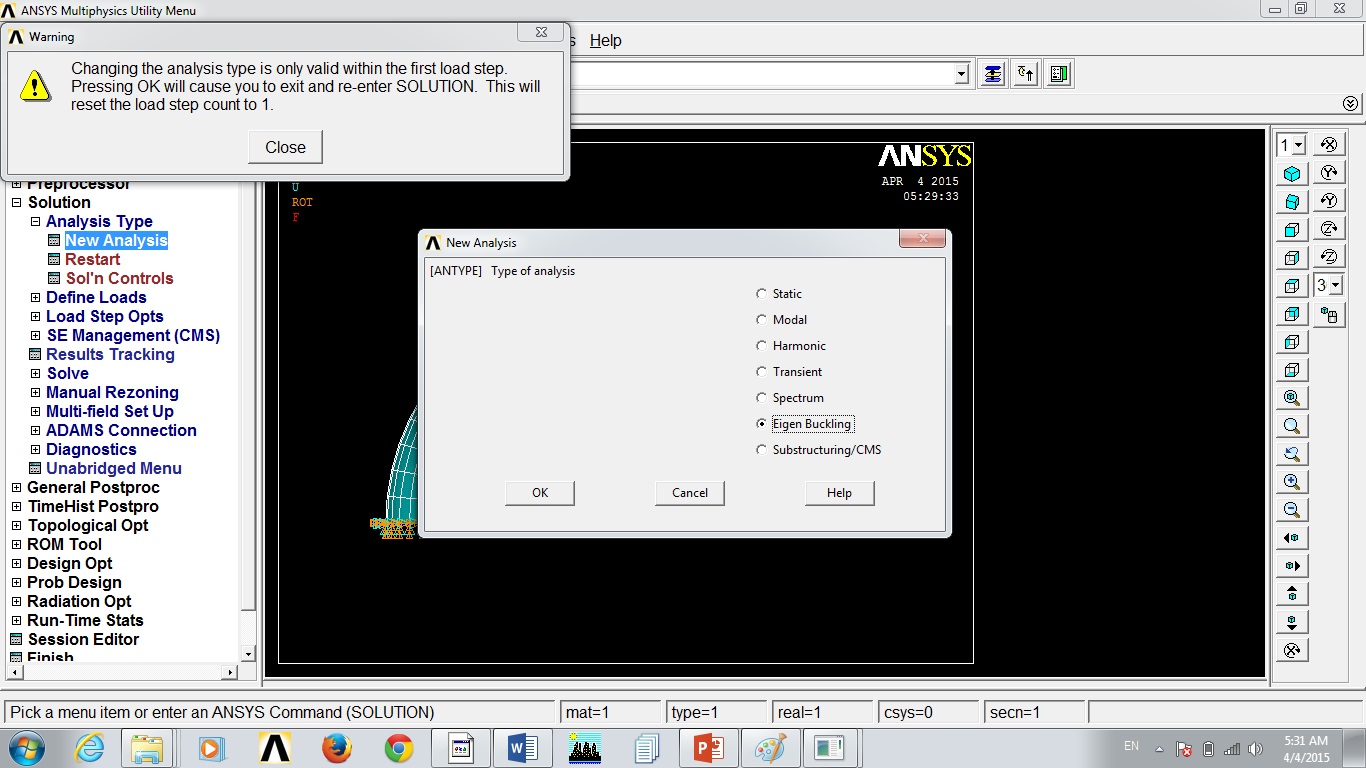Click the Windows Start button

[x=25, y=748]
